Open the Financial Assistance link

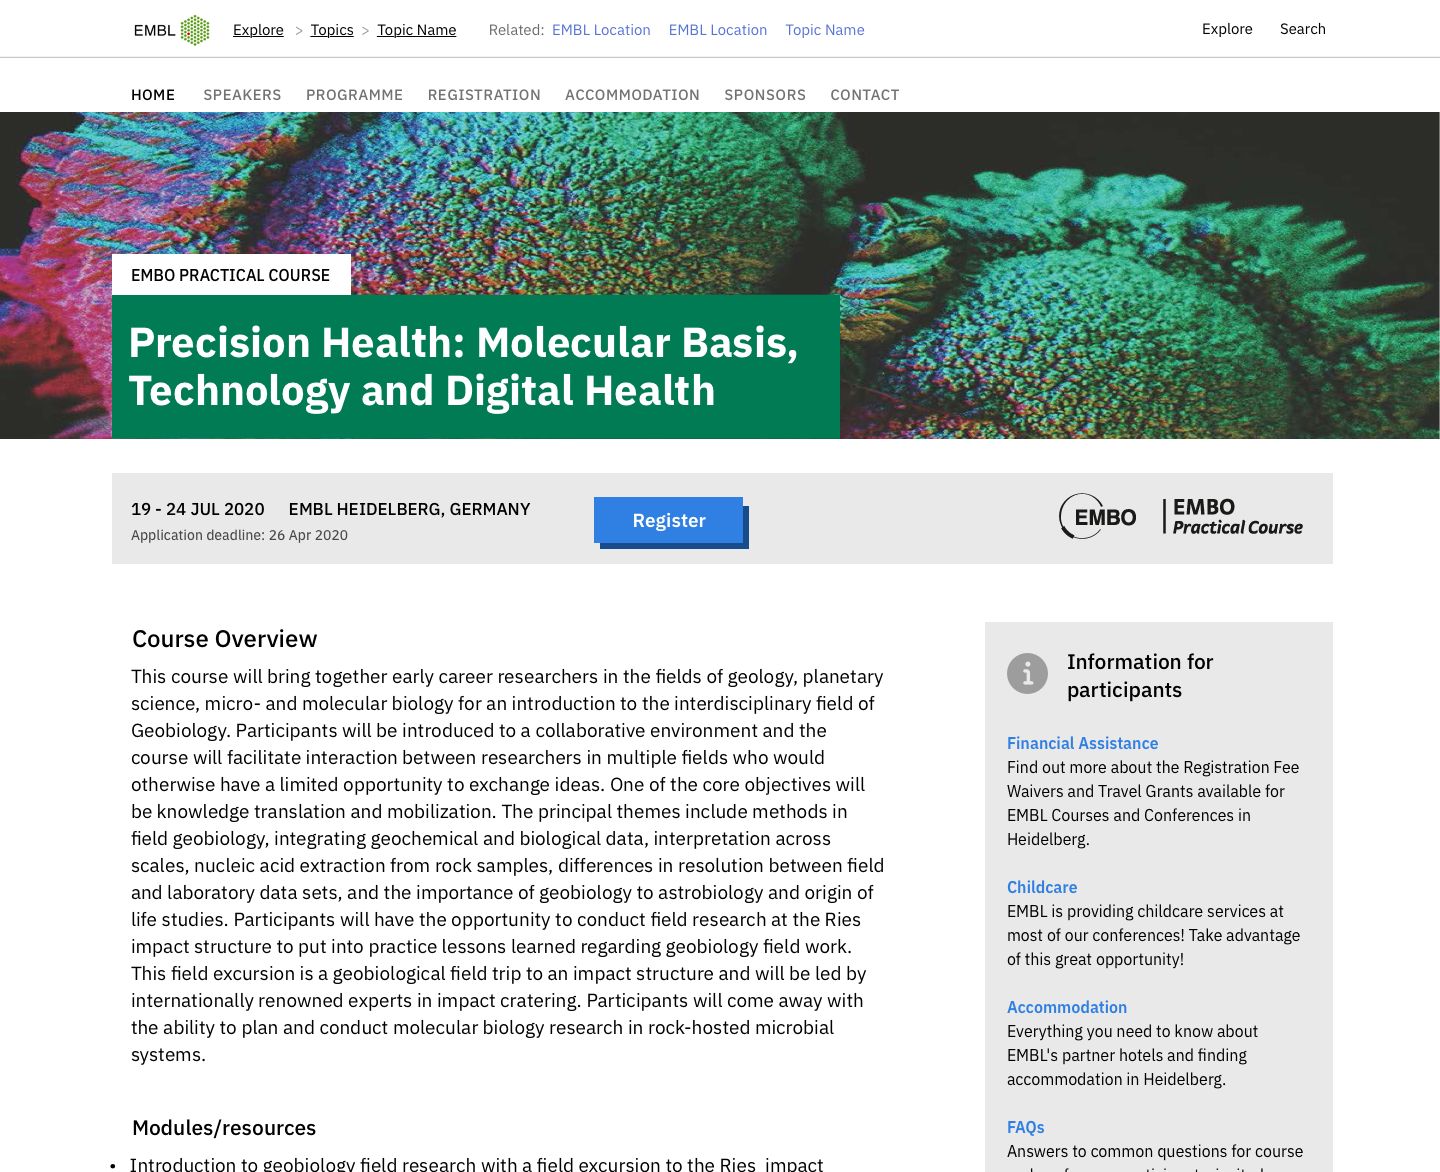(1082, 743)
